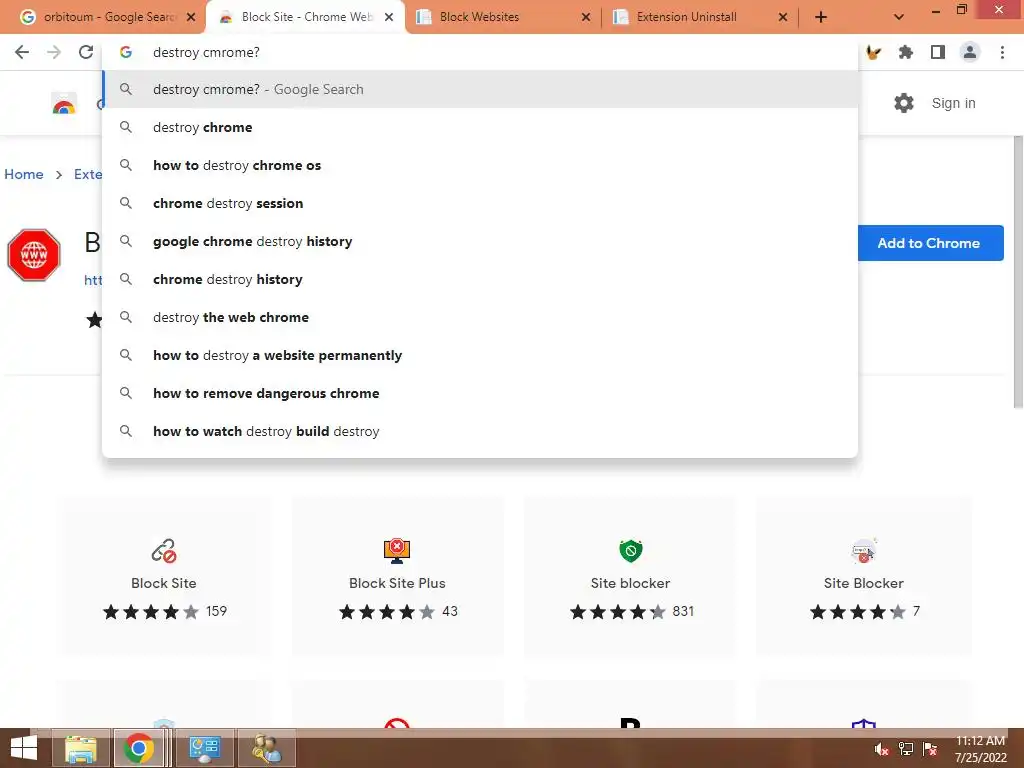Screen dimensions: 1024x768
Task: Select 'destroy the web chrome' suggestion
Action: tap(480, 317)
